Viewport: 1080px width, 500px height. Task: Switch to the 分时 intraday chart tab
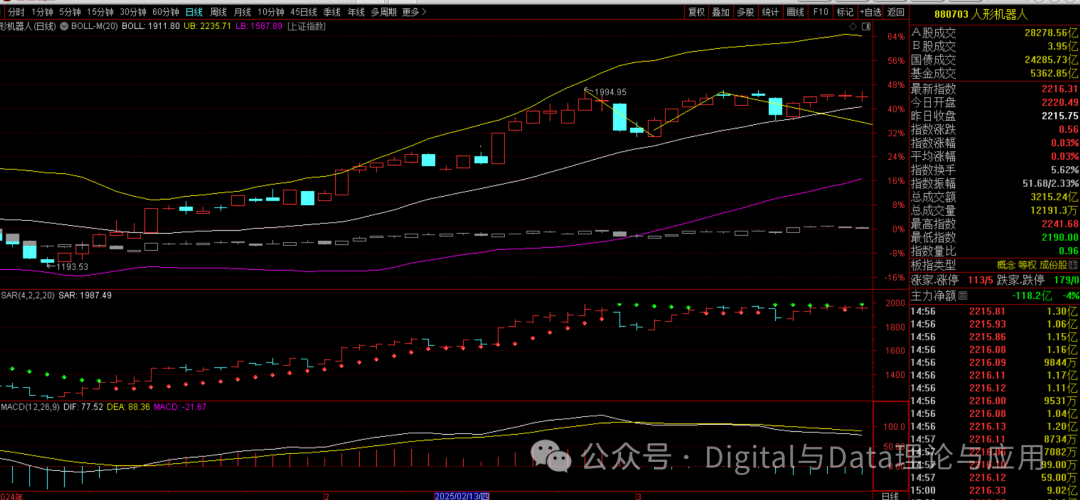click(16, 12)
